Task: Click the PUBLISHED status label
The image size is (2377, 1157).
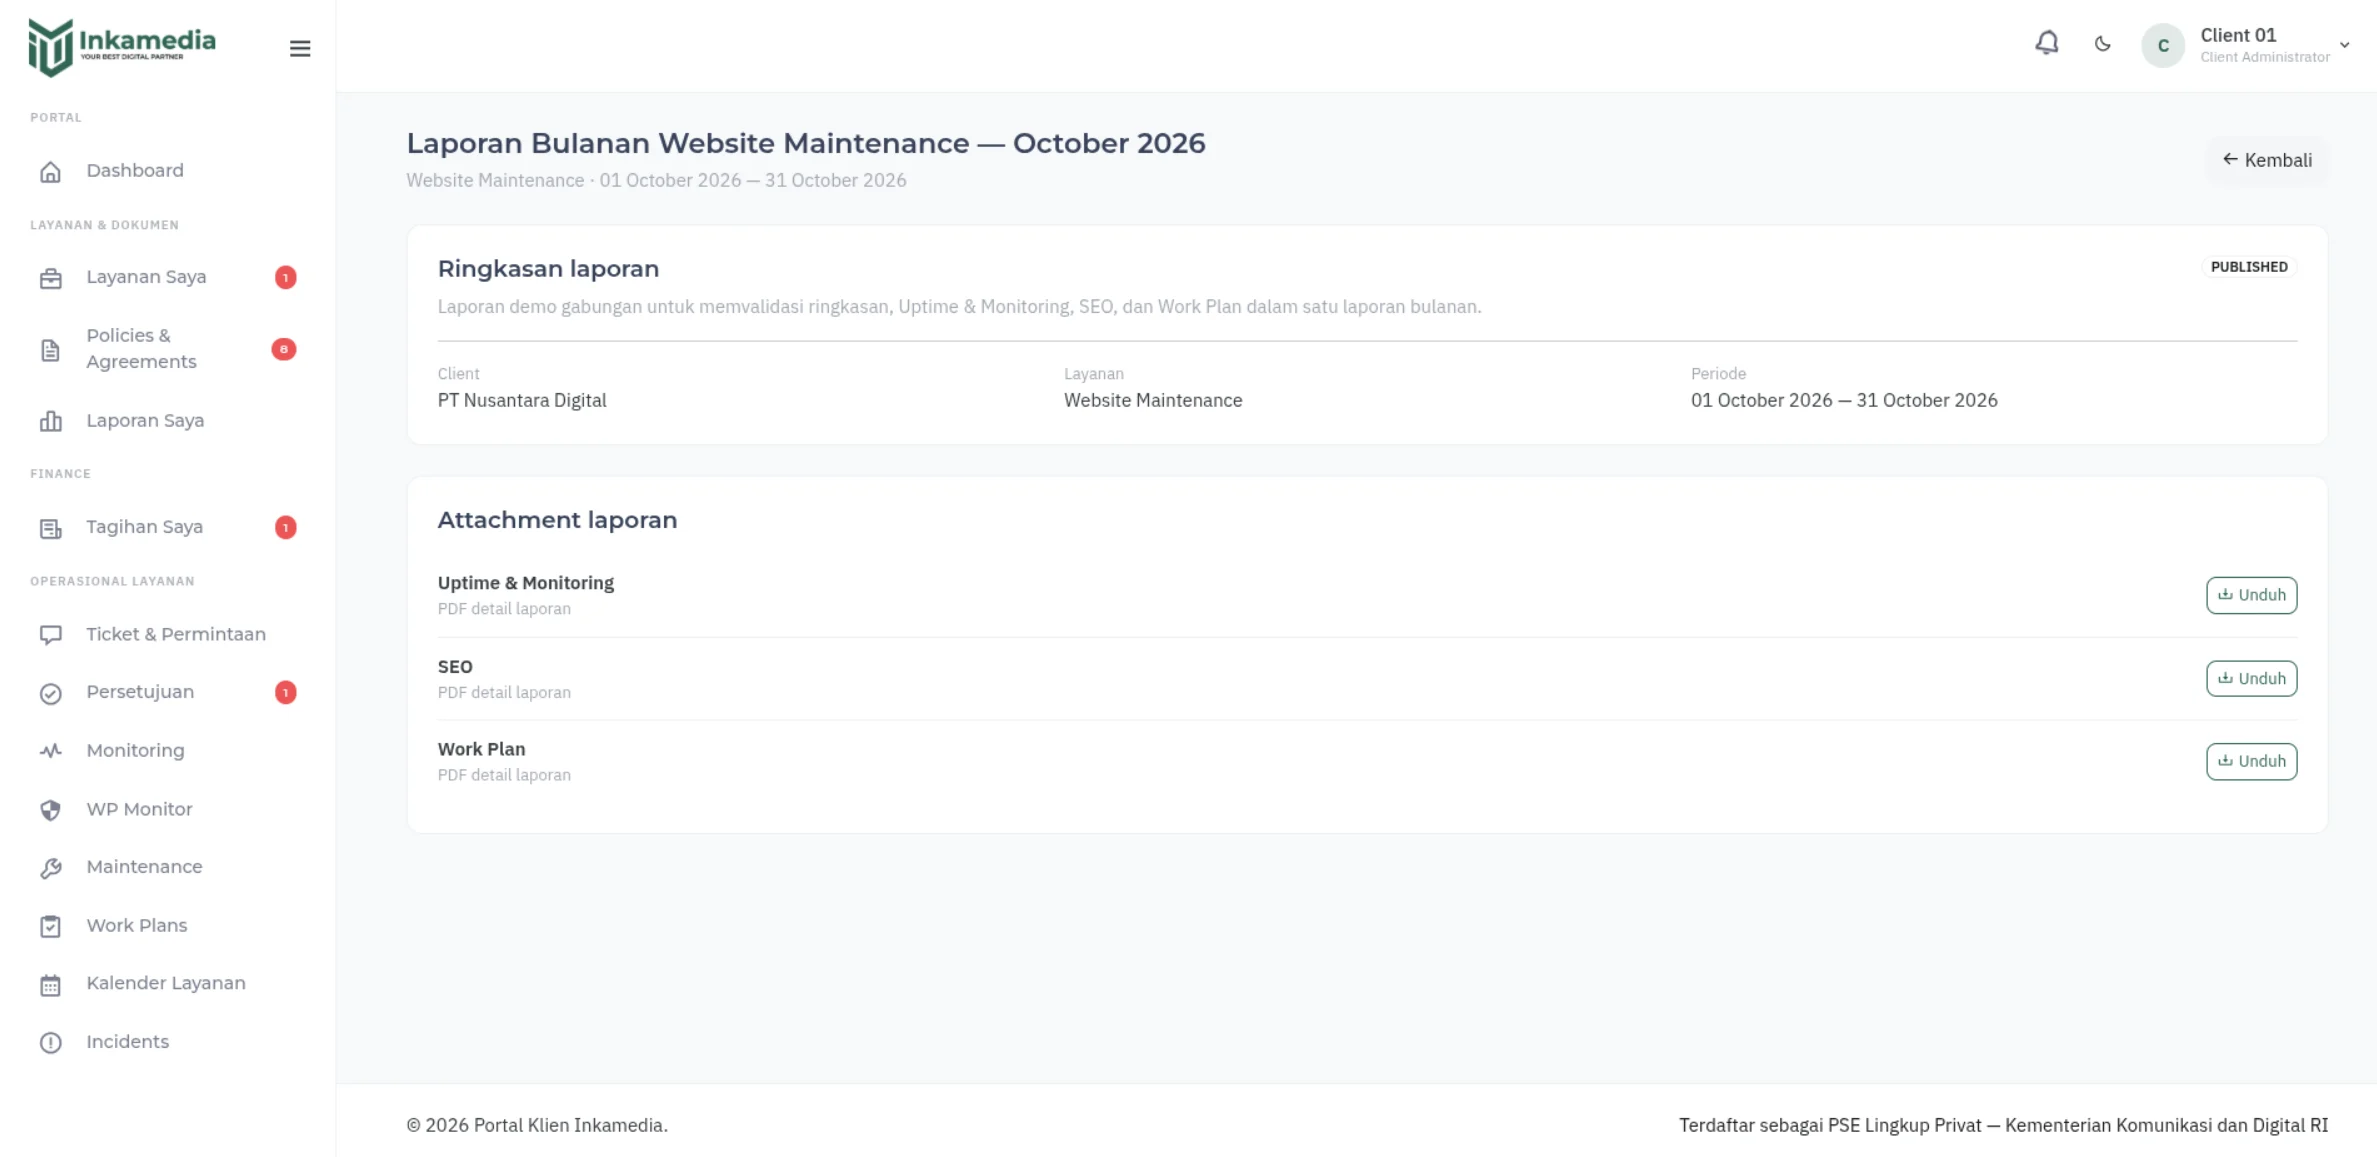Action: coord(2249,267)
